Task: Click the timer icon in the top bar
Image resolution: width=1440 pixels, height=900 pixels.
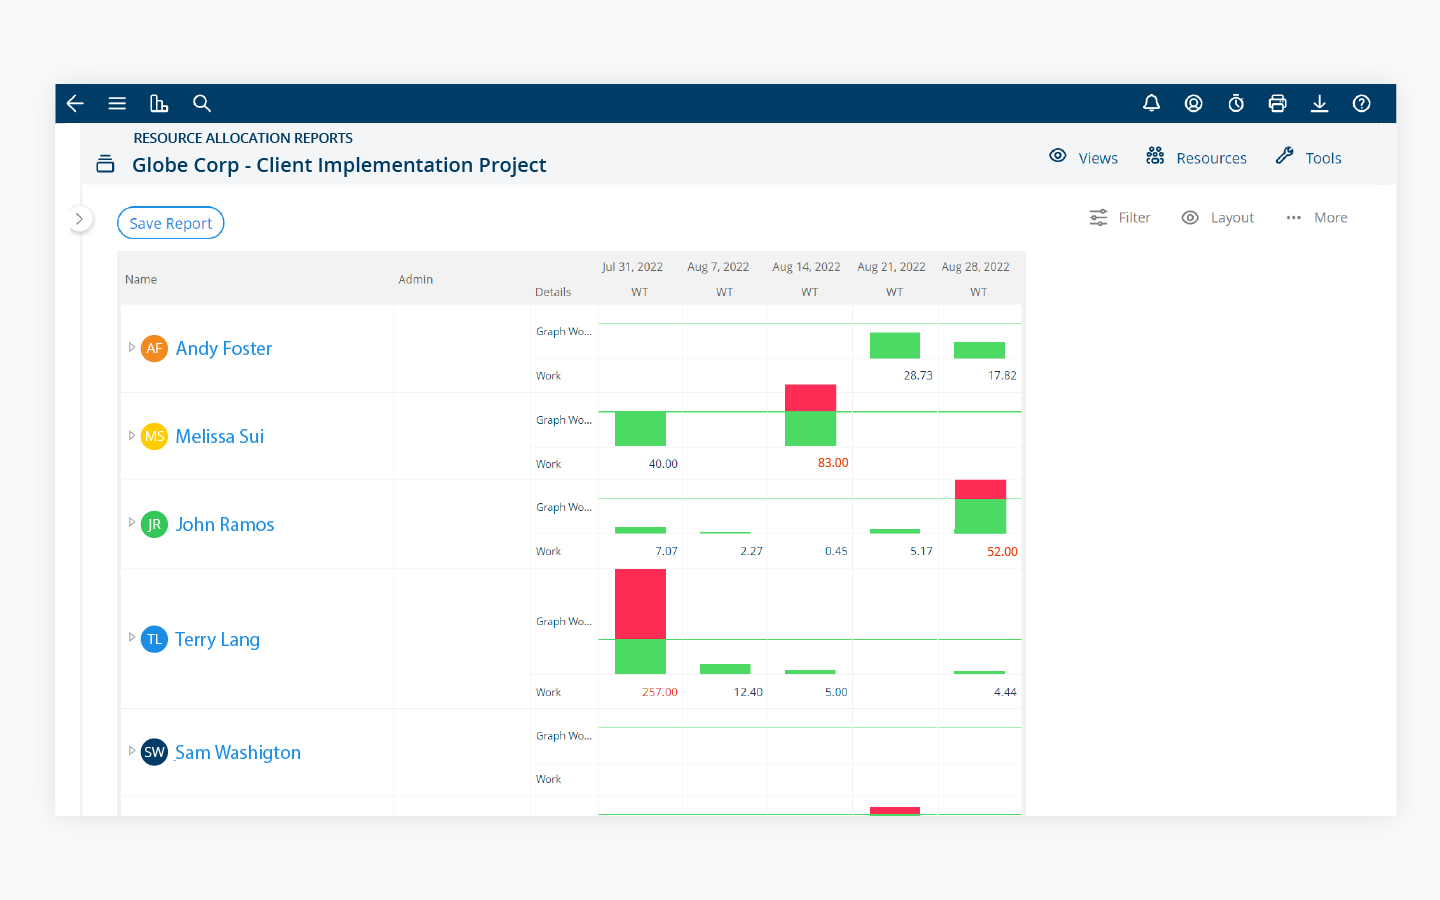Action: point(1235,103)
